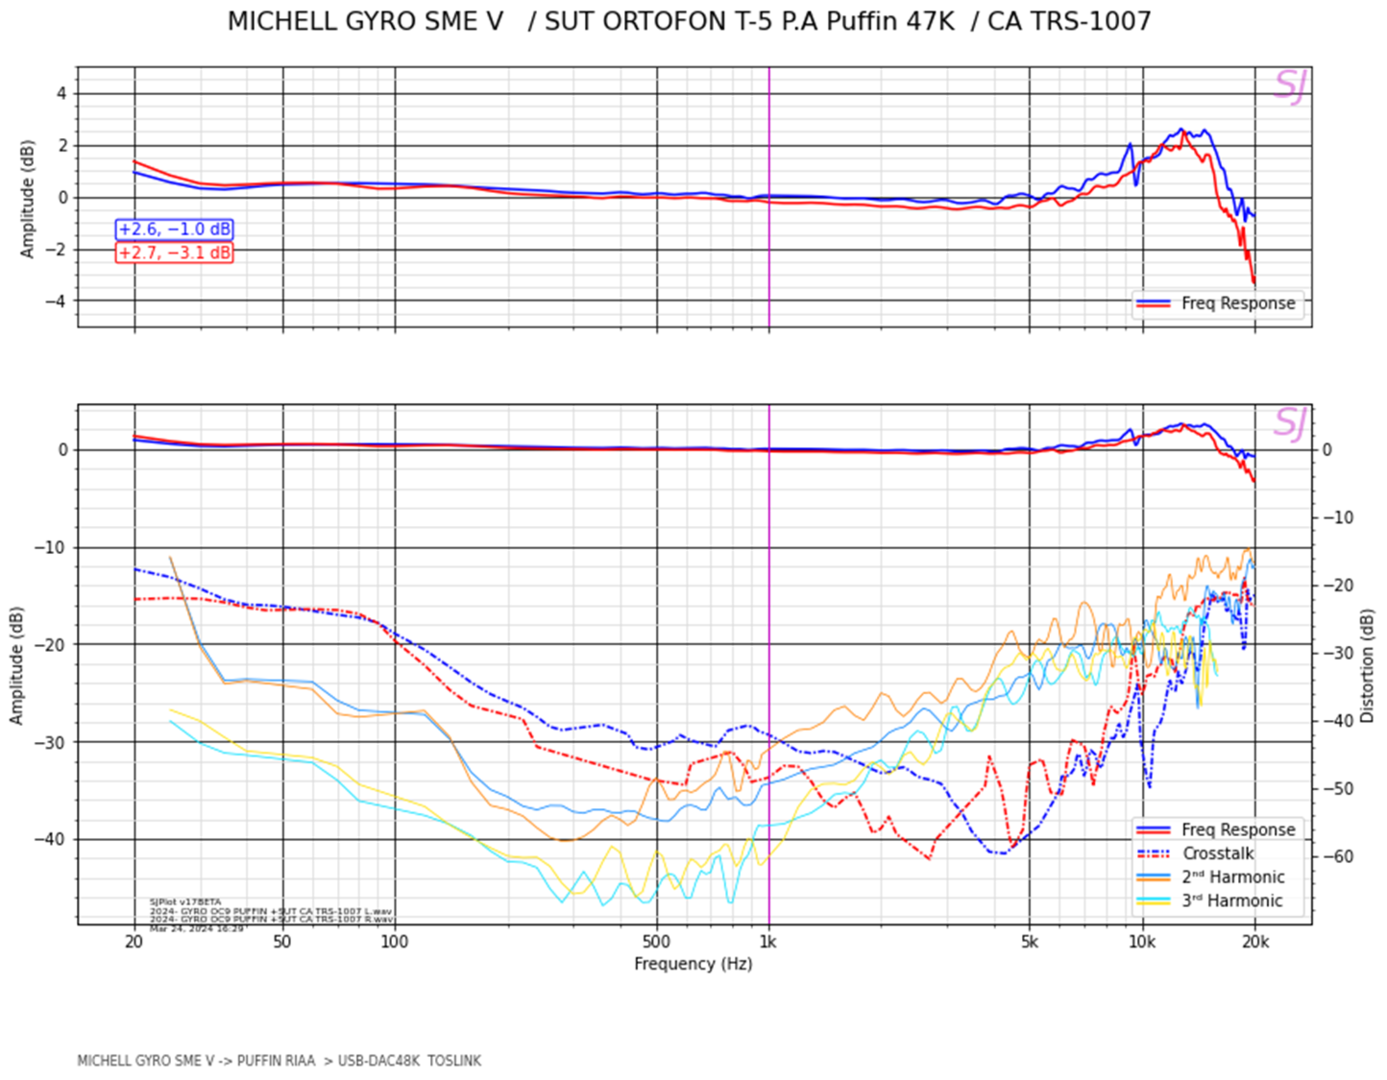This screenshot has width=1387, height=1080.
Task: Click the '−50' tick on Distortion axis
Action: coord(1338,789)
